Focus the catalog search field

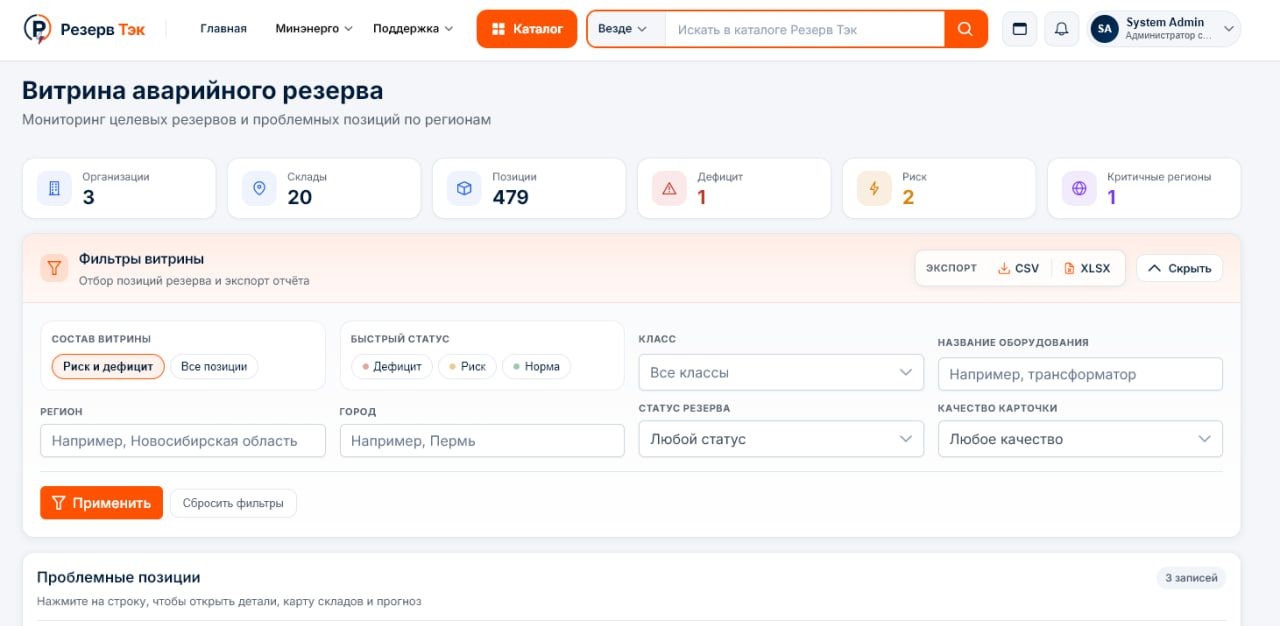805,30
